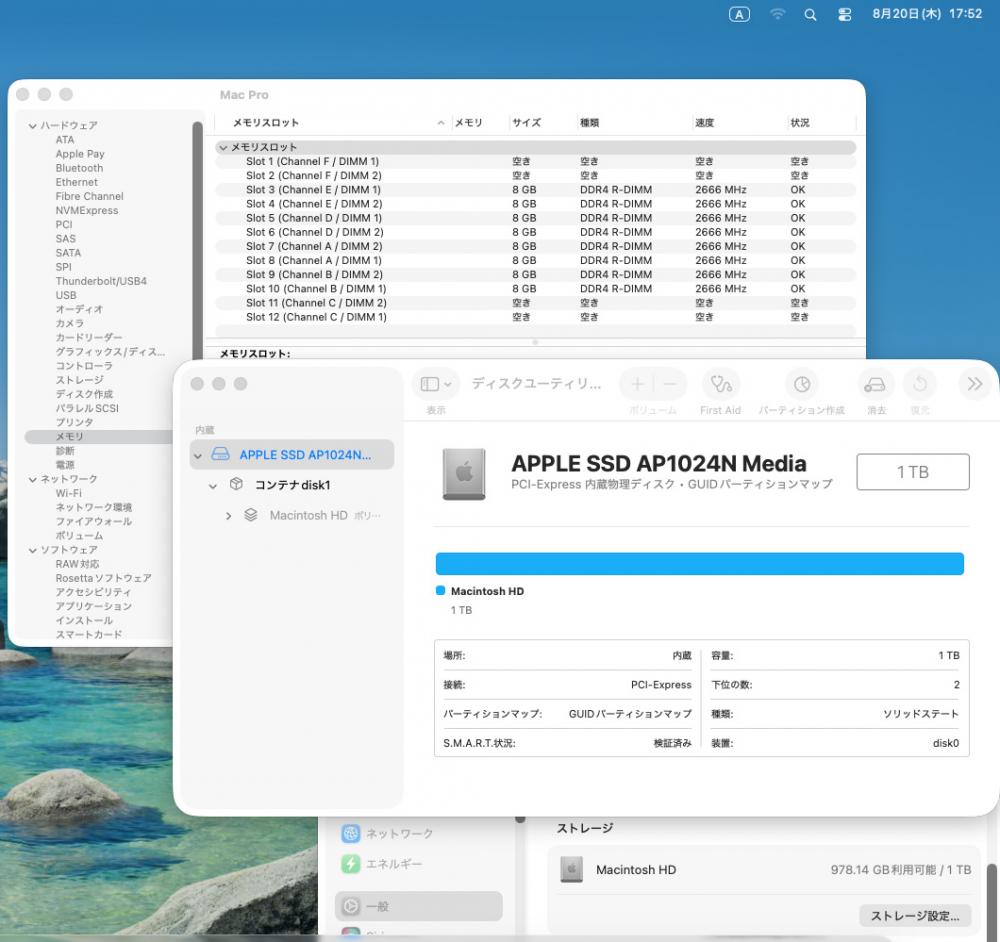Open Control Center in menu bar
Screen dimensions: 1000x942
click(844, 15)
